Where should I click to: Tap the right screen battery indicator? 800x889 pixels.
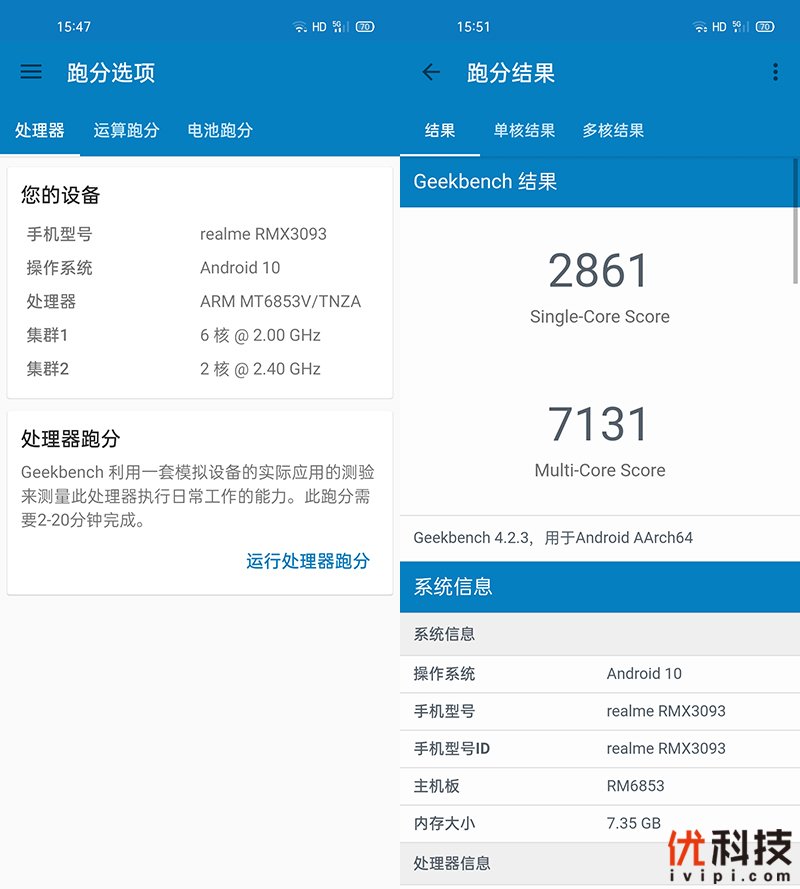pyautogui.click(x=765, y=27)
